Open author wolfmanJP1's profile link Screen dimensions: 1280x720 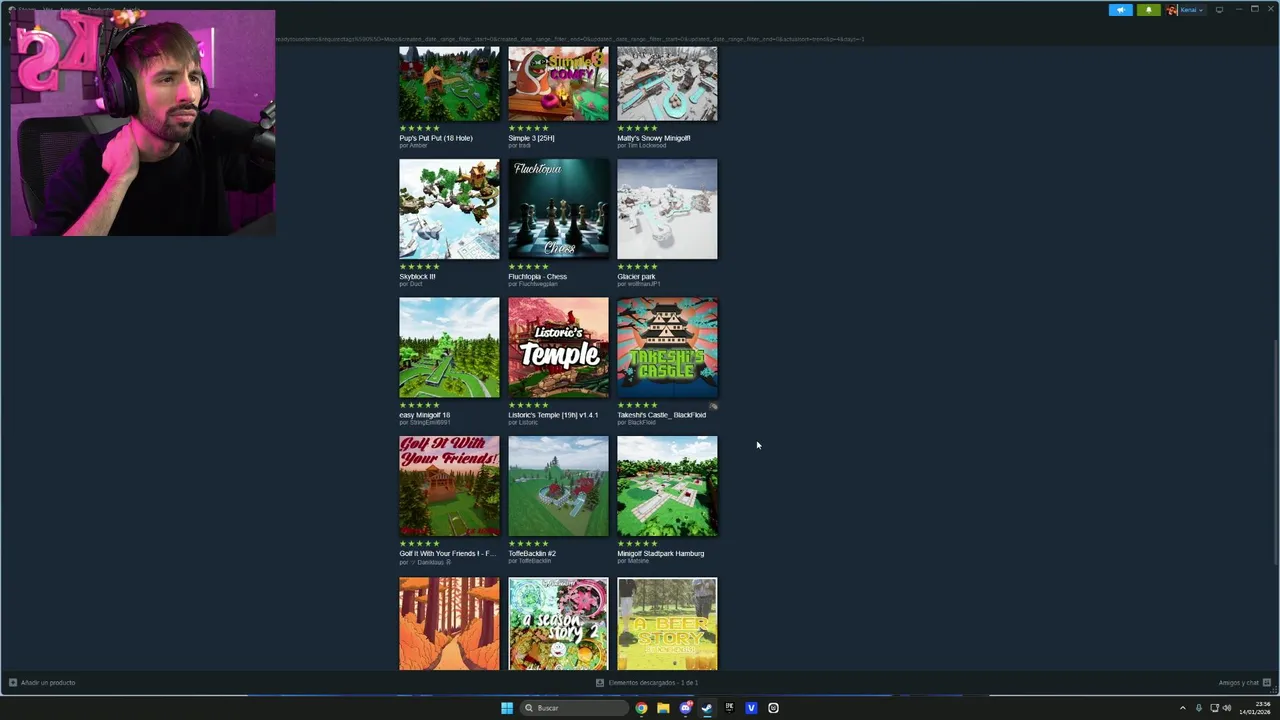pyautogui.click(x=643, y=284)
